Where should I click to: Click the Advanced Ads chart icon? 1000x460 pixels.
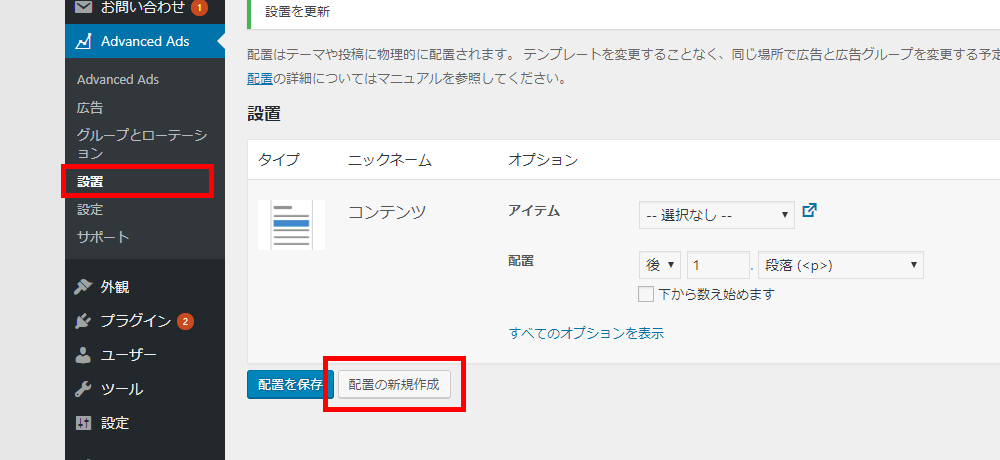(x=84, y=41)
